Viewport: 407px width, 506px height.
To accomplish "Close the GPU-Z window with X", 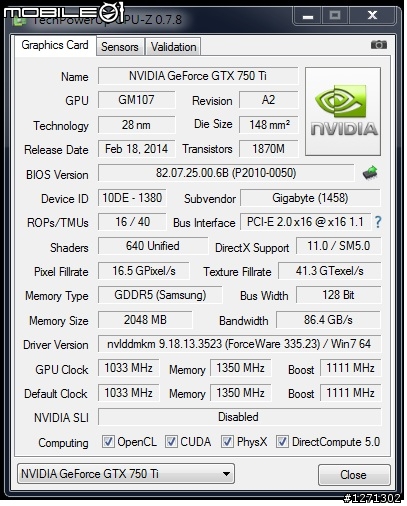I will (372, 15).
